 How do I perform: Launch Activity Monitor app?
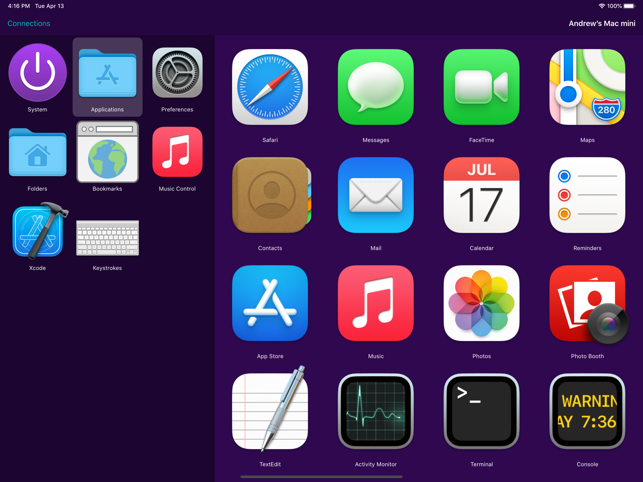point(376,411)
